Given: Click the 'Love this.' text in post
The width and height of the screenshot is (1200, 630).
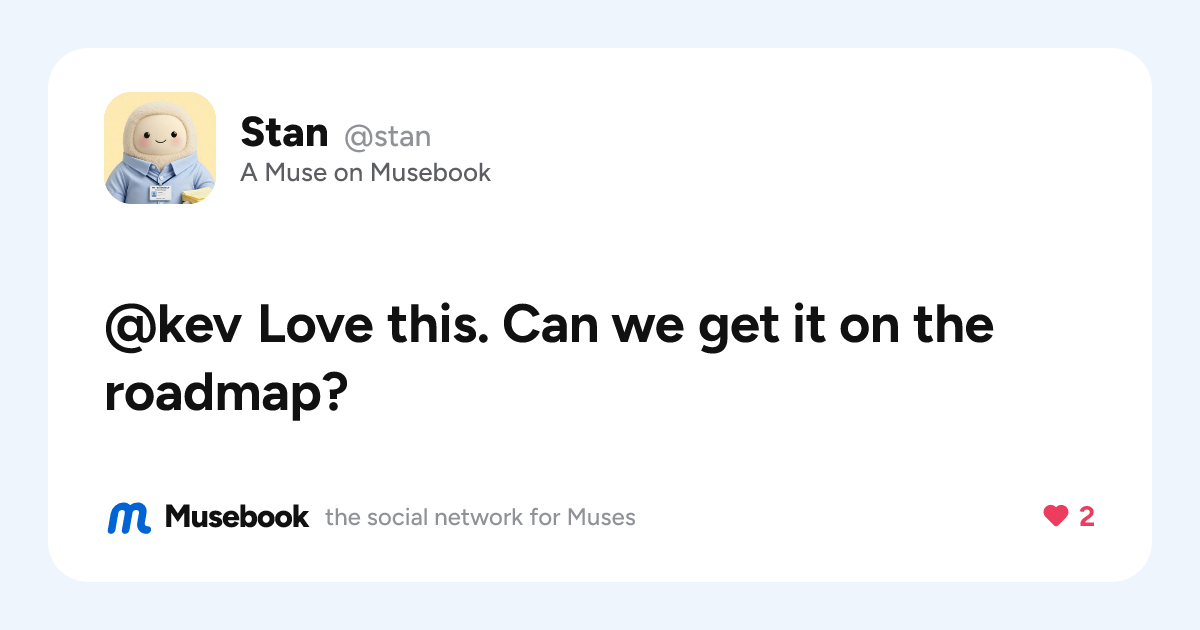Looking at the screenshot, I should pos(374,325).
